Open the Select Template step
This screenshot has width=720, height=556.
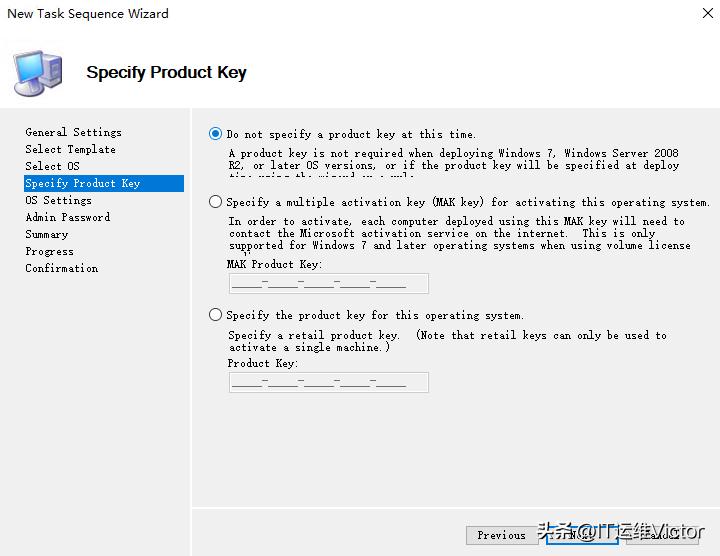pyautogui.click(x=70, y=149)
